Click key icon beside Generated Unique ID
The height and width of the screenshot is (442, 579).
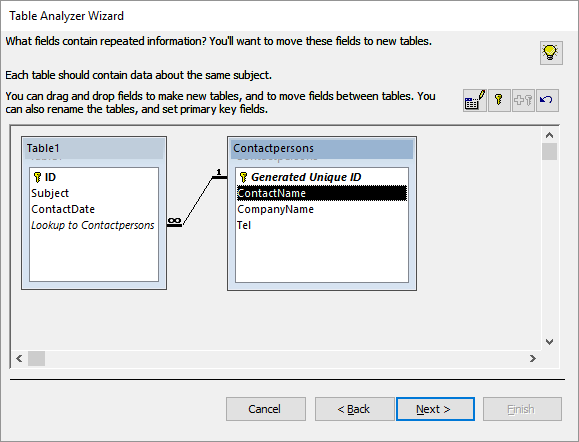243,177
